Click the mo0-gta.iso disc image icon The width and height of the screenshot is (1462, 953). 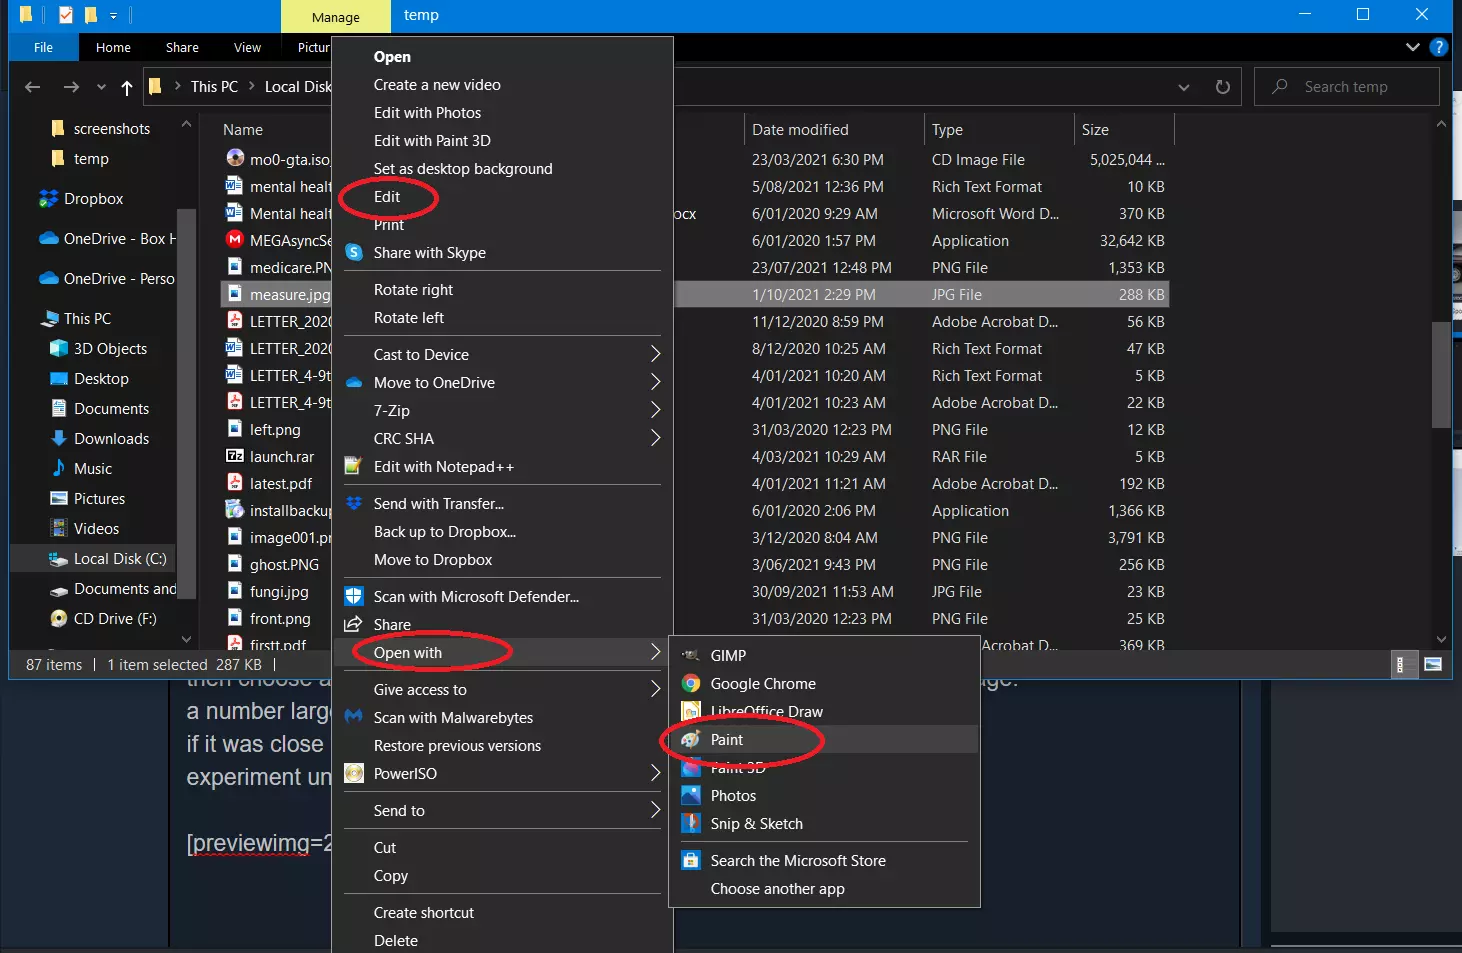235,159
